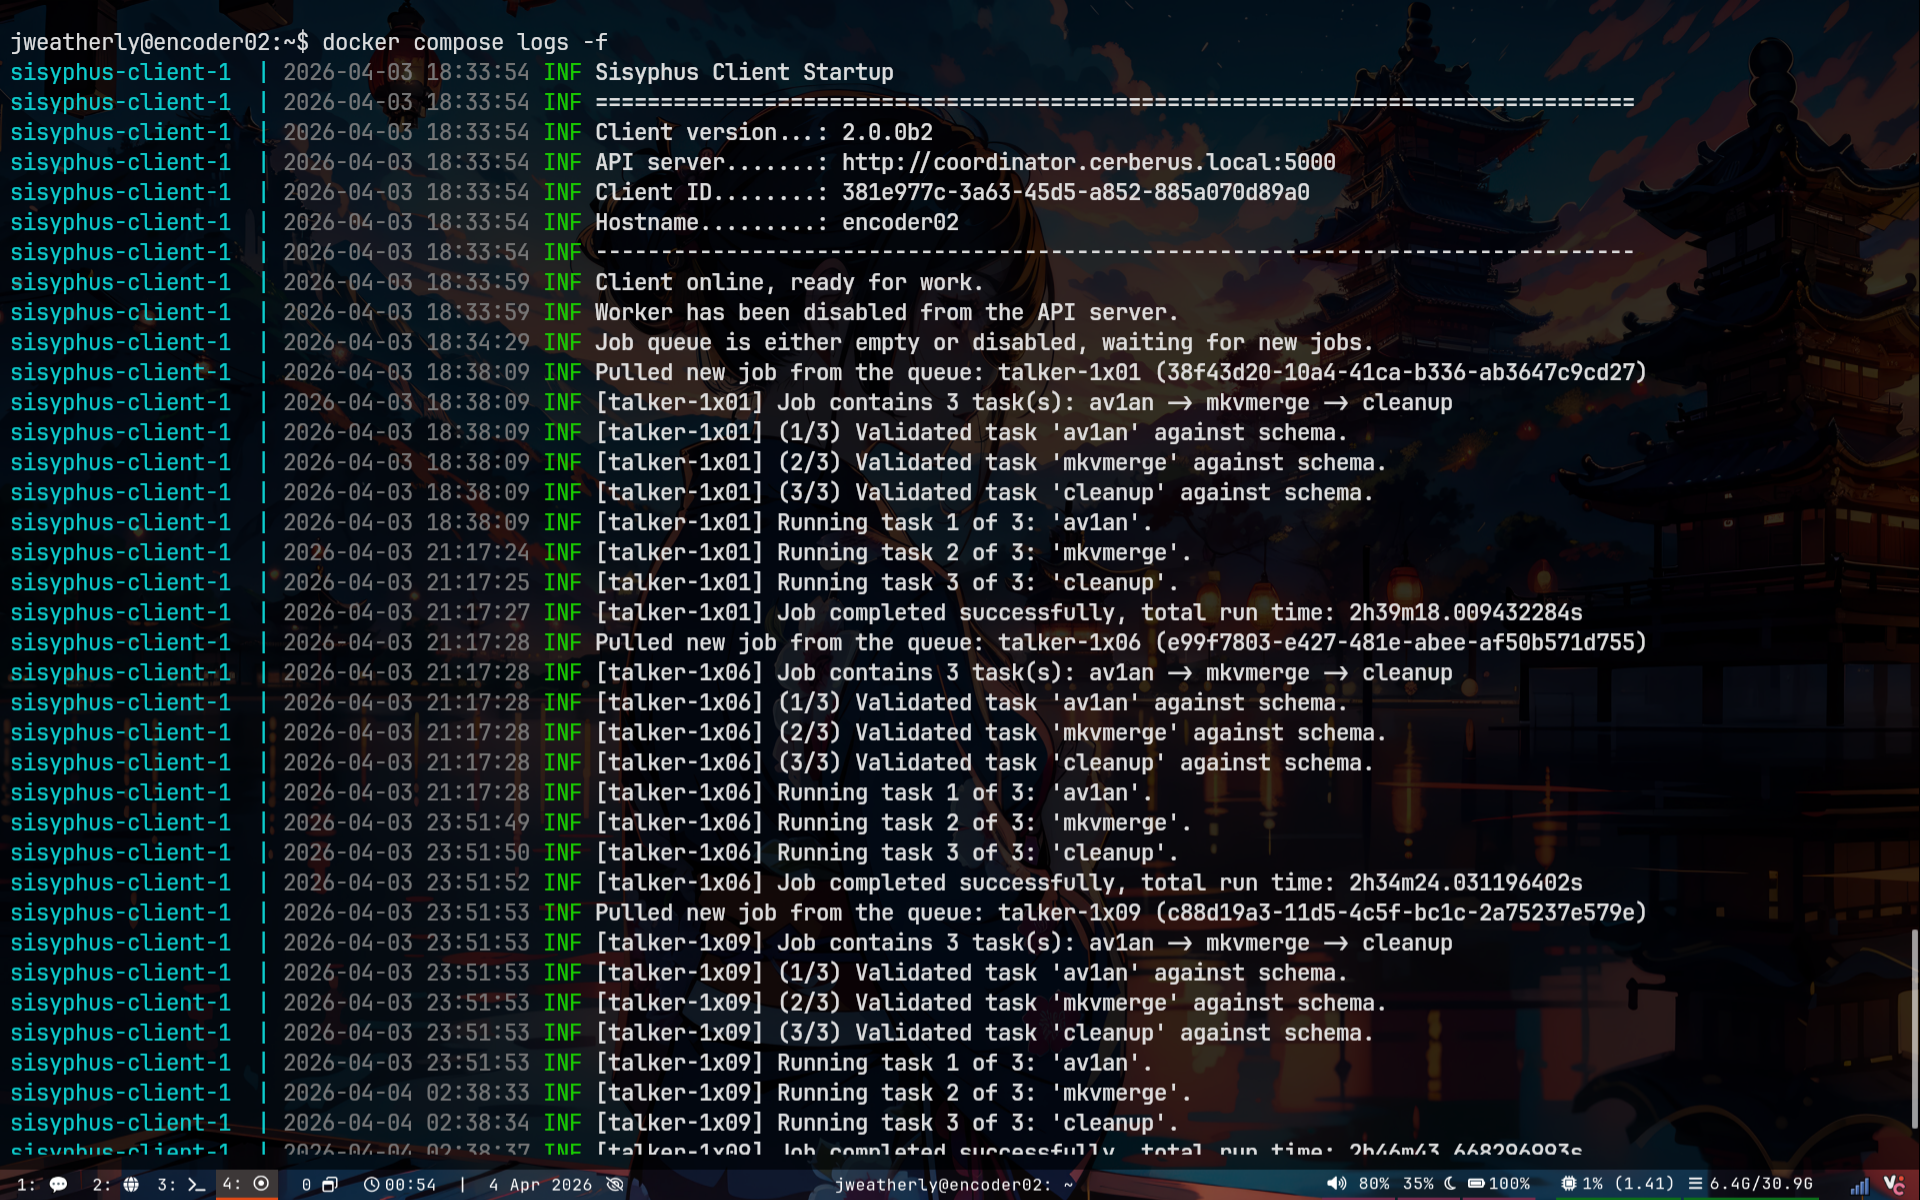Click the battery 100% indicator
Screen dimensions: 1920x1200
pos(1499,1184)
